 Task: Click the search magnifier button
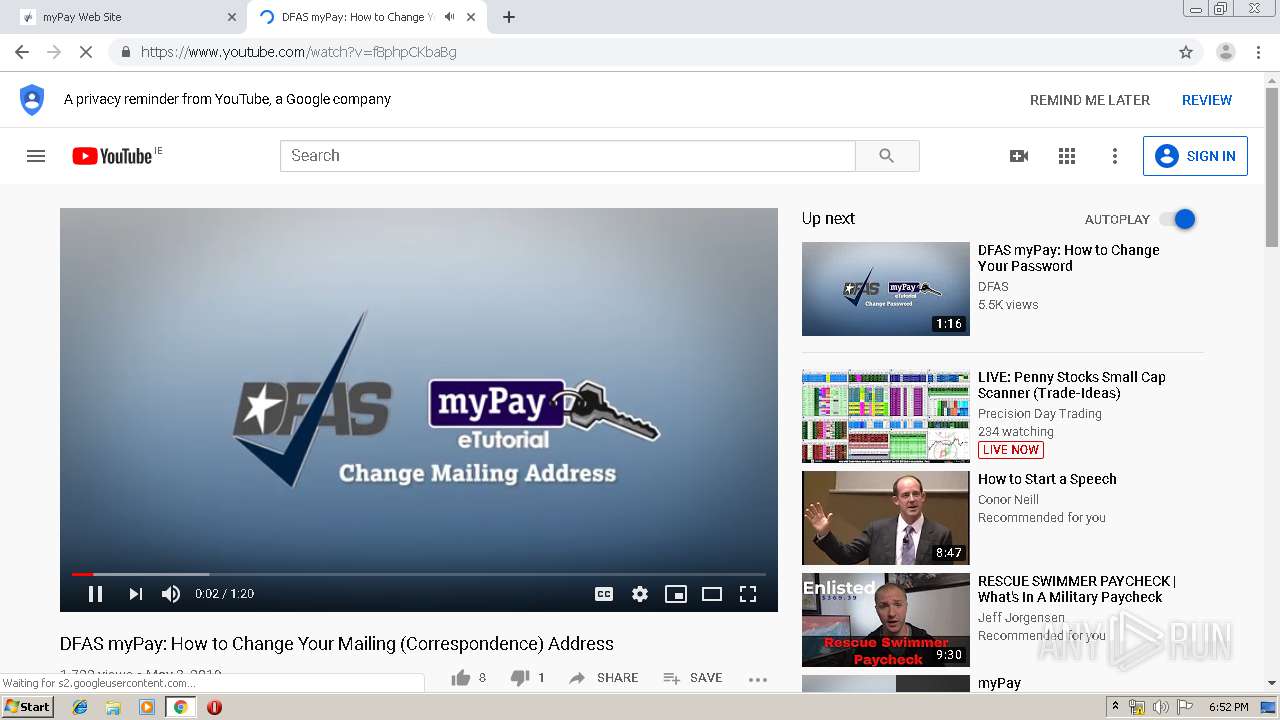[x=887, y=156]
